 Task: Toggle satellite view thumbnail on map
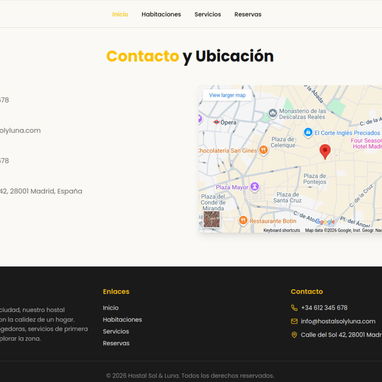coord(212,219)
